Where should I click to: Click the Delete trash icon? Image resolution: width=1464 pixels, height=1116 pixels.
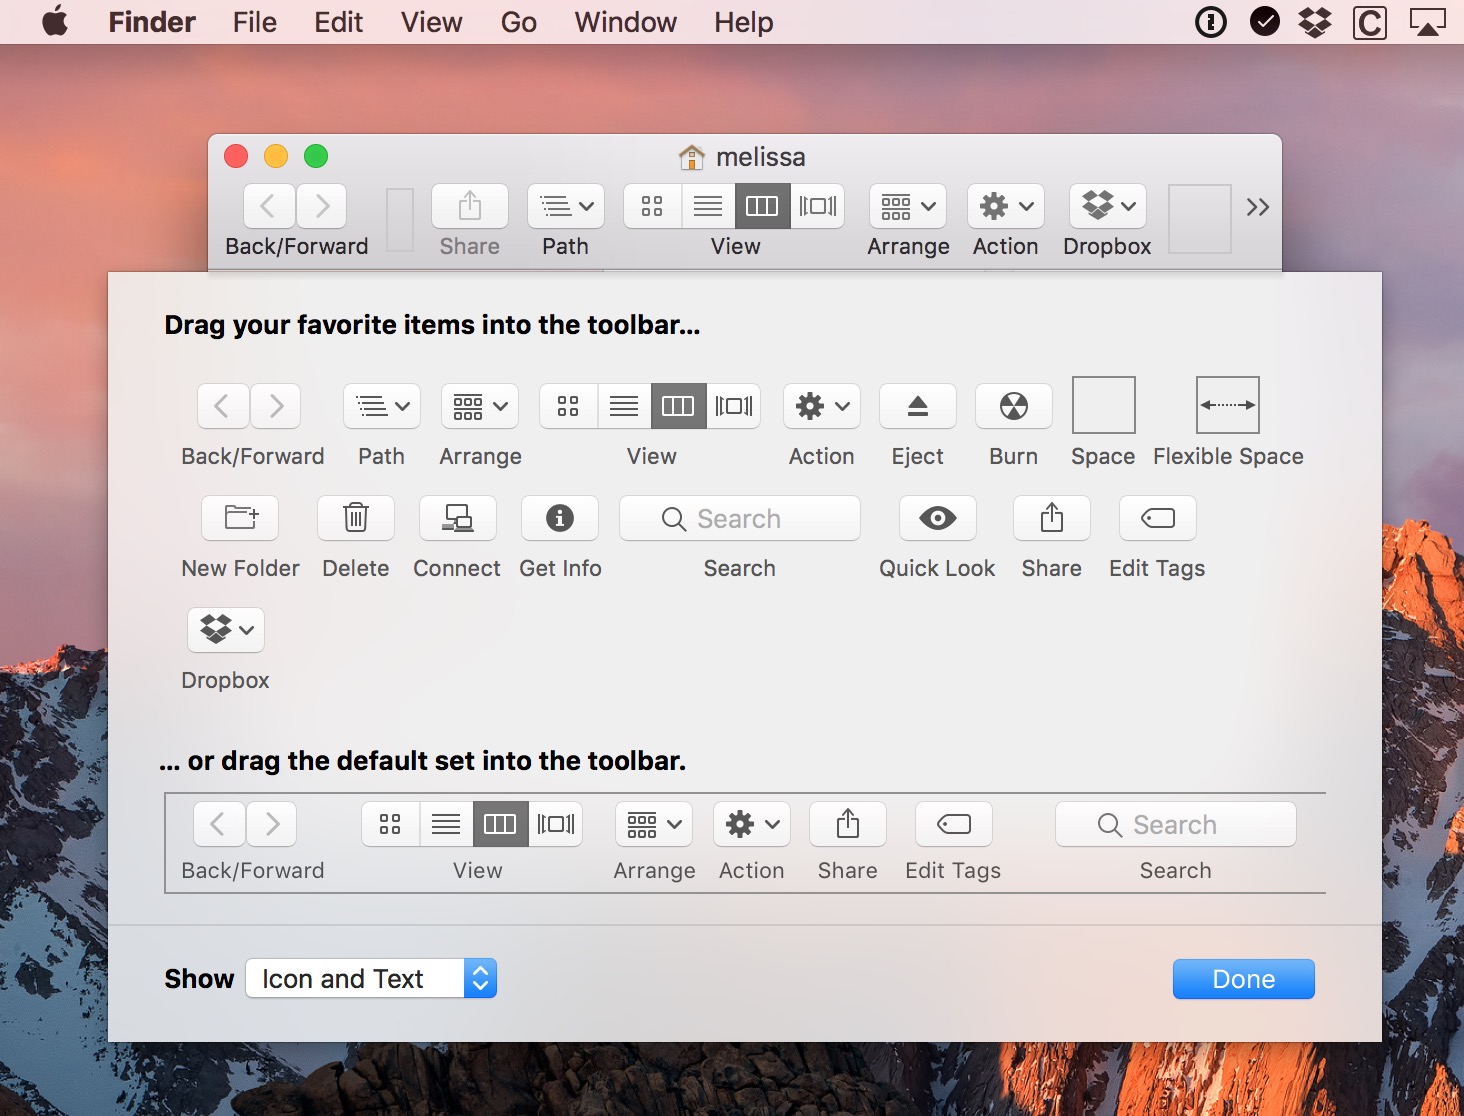pos(355,518)
